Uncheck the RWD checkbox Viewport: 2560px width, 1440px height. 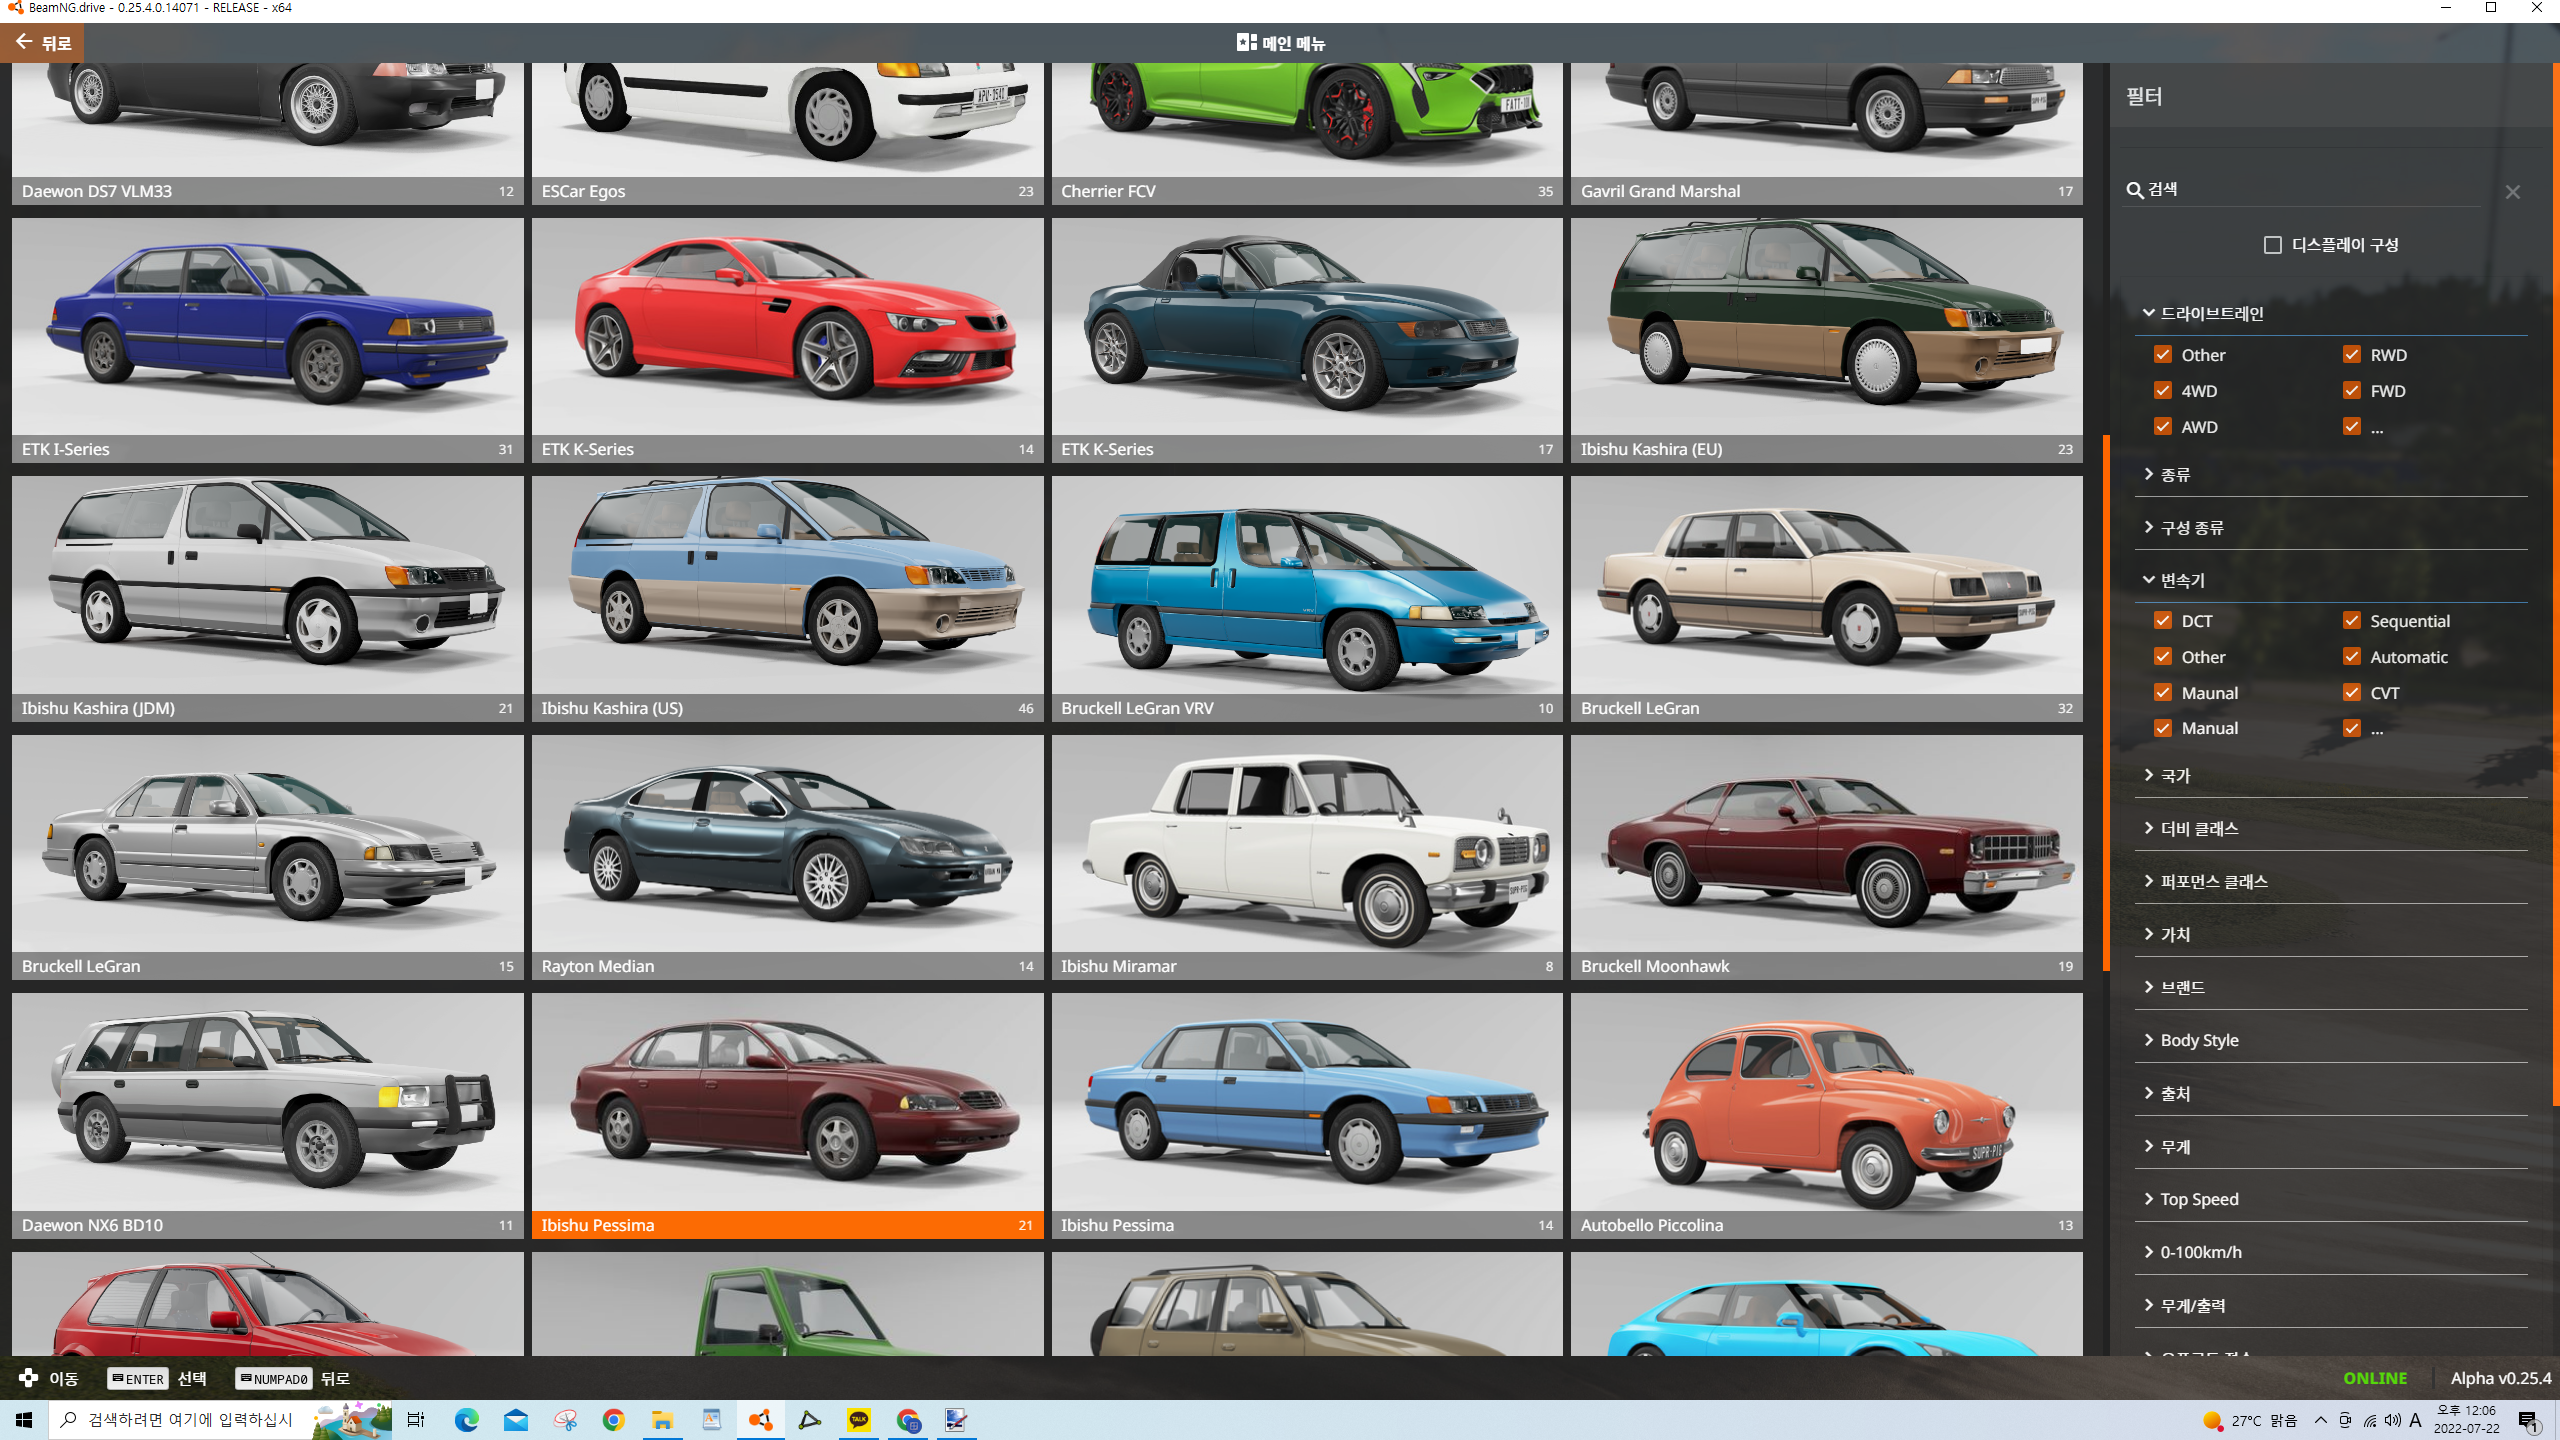point(2352,355)
